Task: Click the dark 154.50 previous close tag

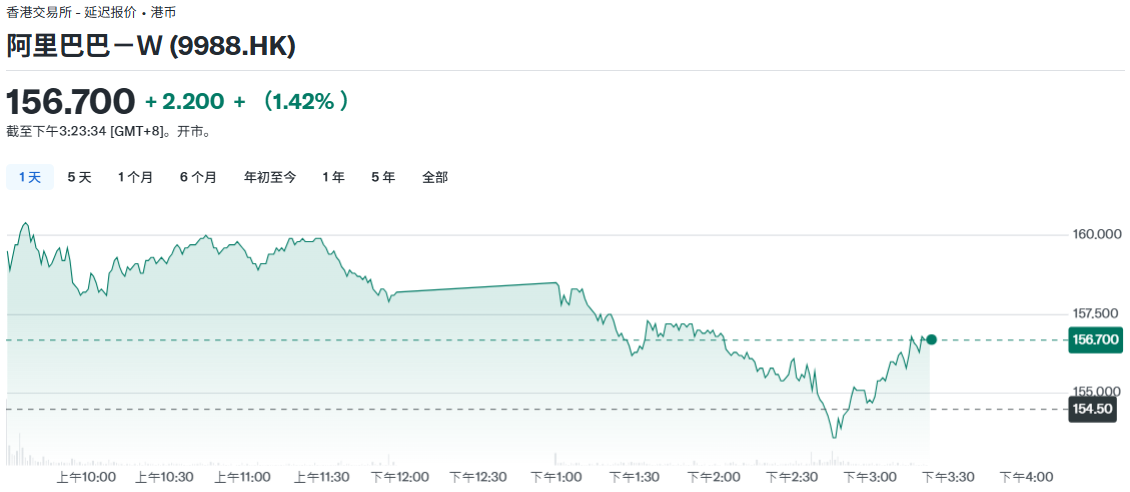Action: coord(1092,409)
